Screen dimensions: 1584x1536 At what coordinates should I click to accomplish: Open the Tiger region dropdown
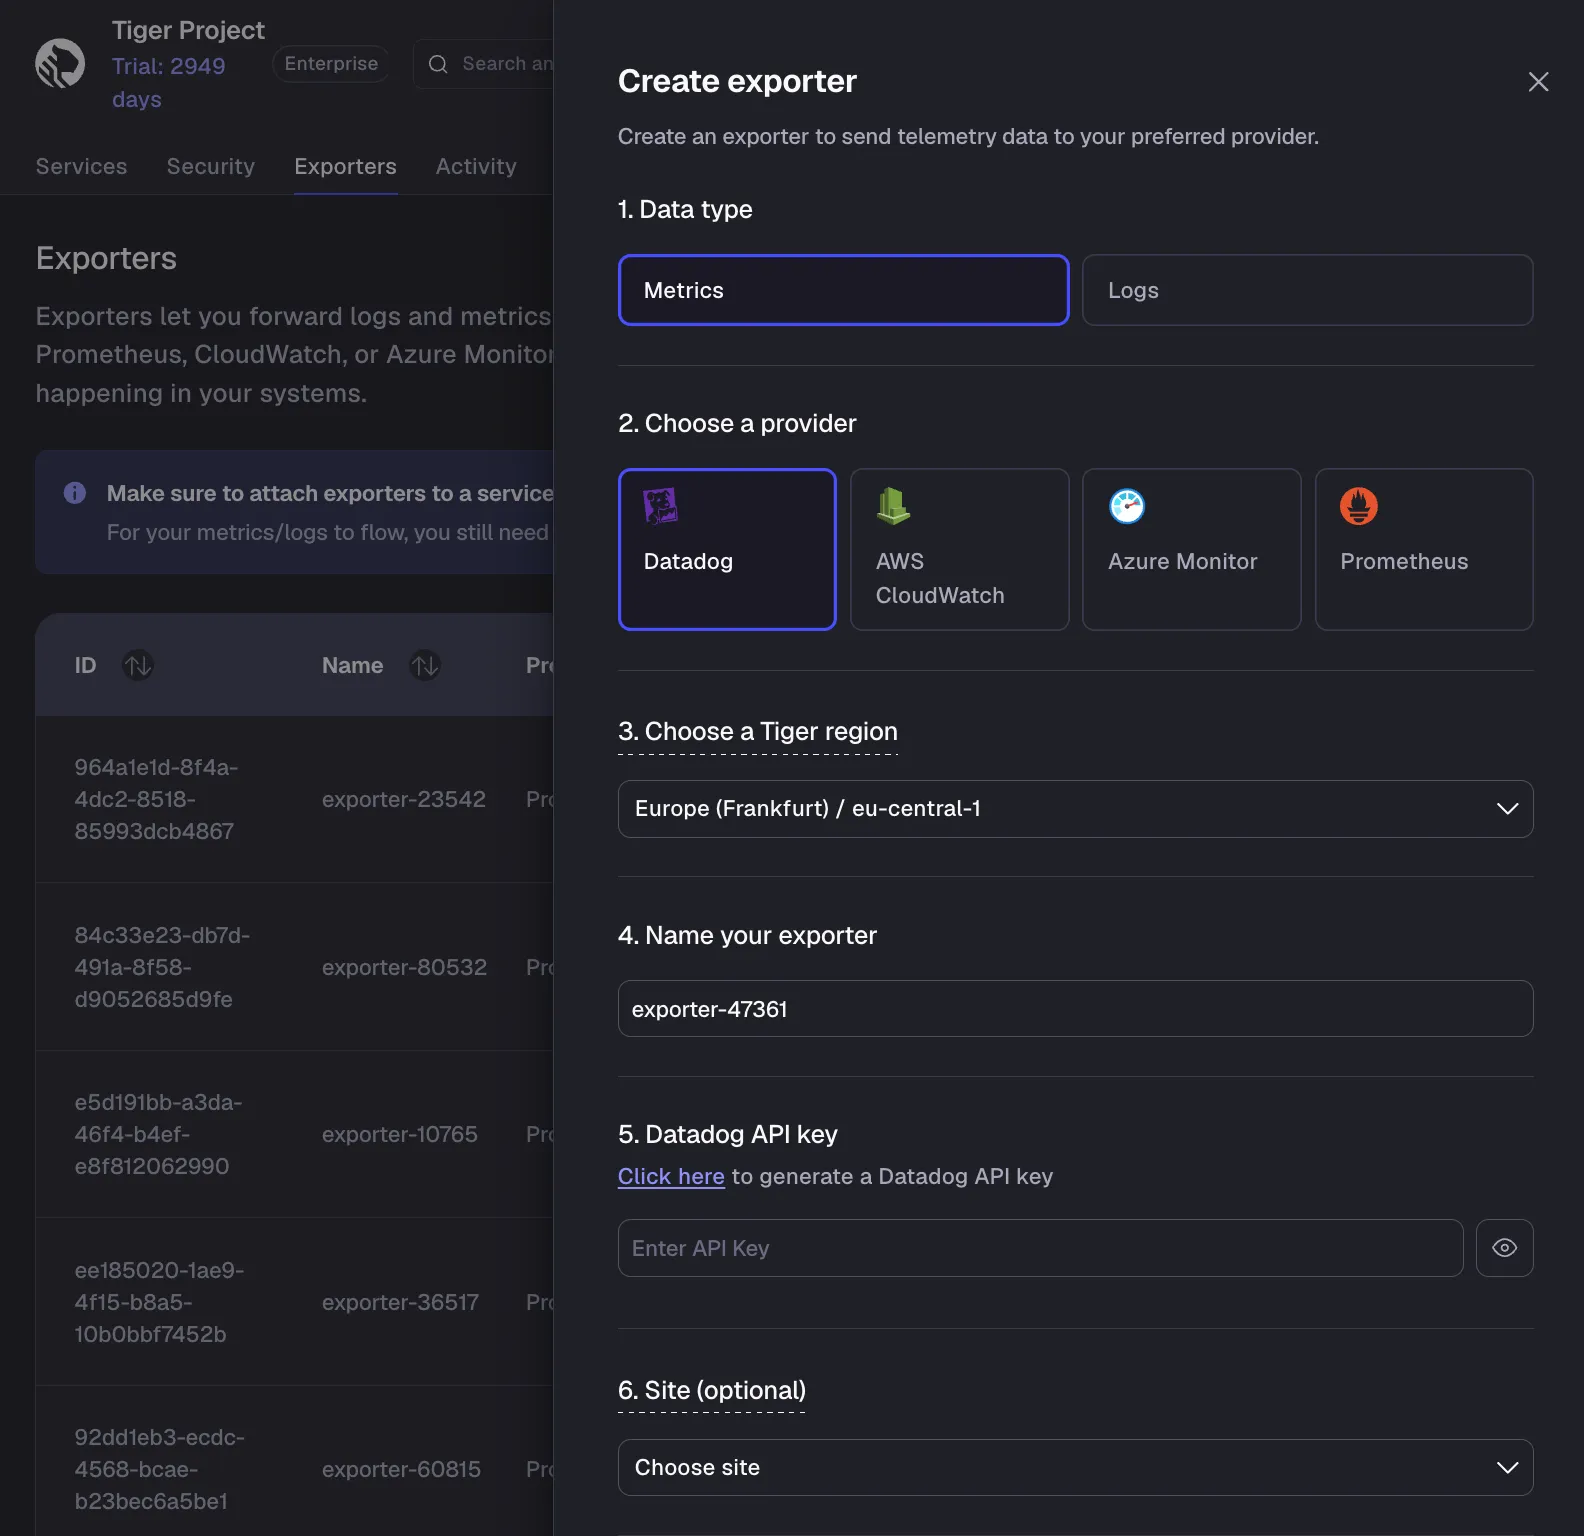tap(1075, 808)
